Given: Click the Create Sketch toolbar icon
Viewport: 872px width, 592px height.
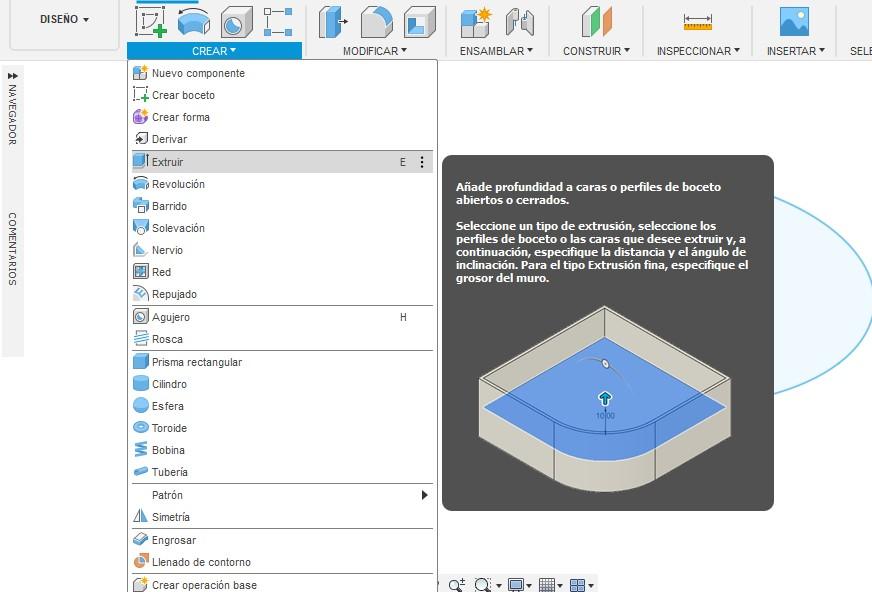Looking at the screenshot, I should pyautogui.click(x=151, y=22).
